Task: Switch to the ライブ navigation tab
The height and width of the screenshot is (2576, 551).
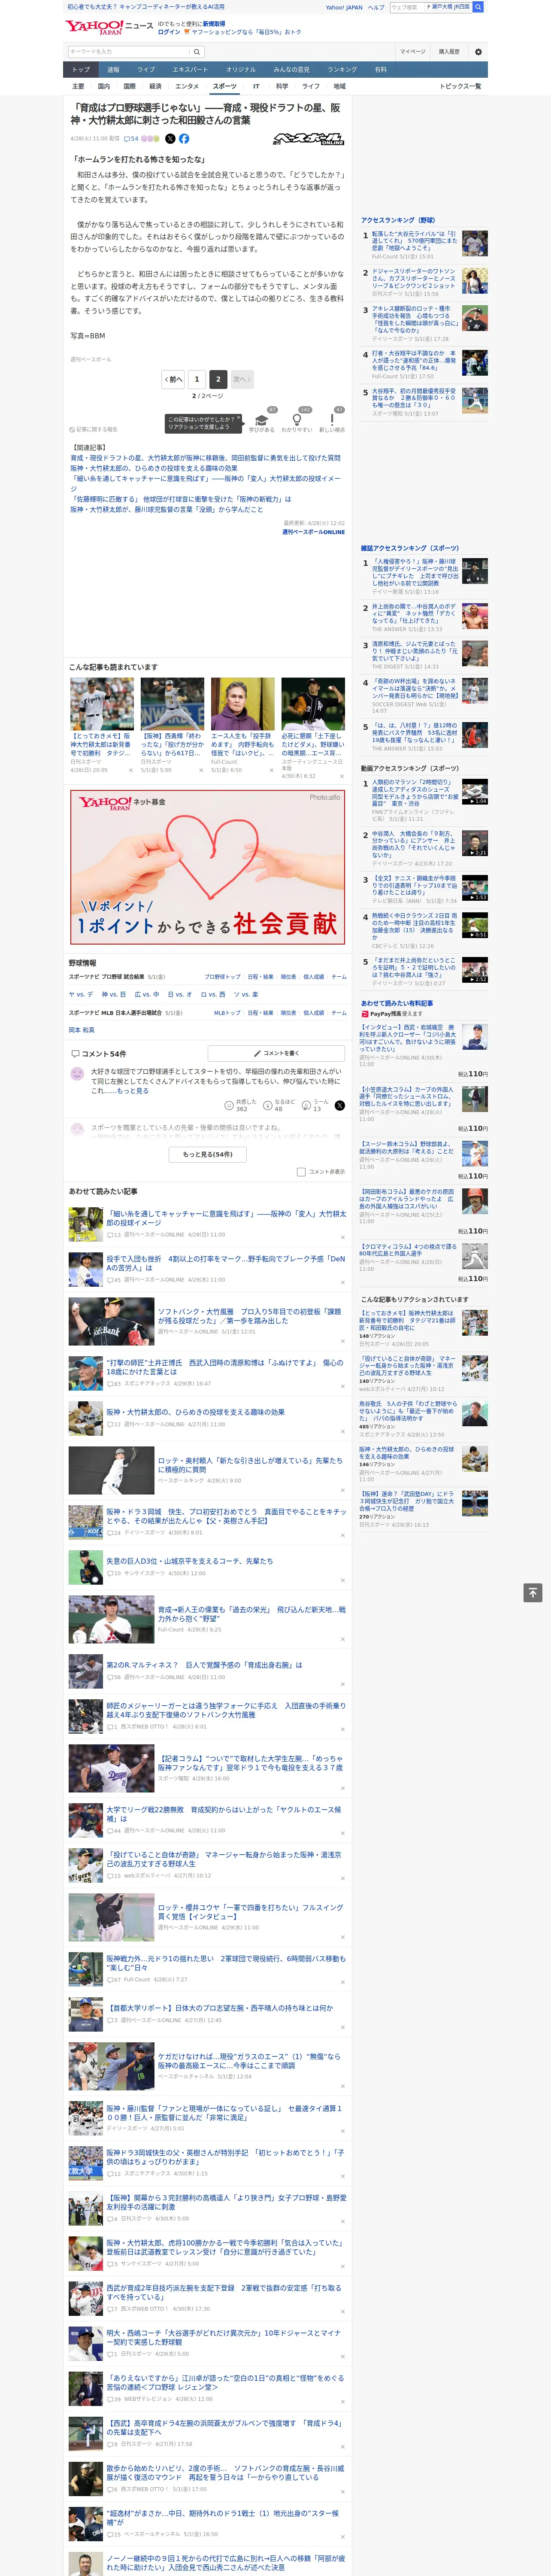Action: click(x=146, y=70)
